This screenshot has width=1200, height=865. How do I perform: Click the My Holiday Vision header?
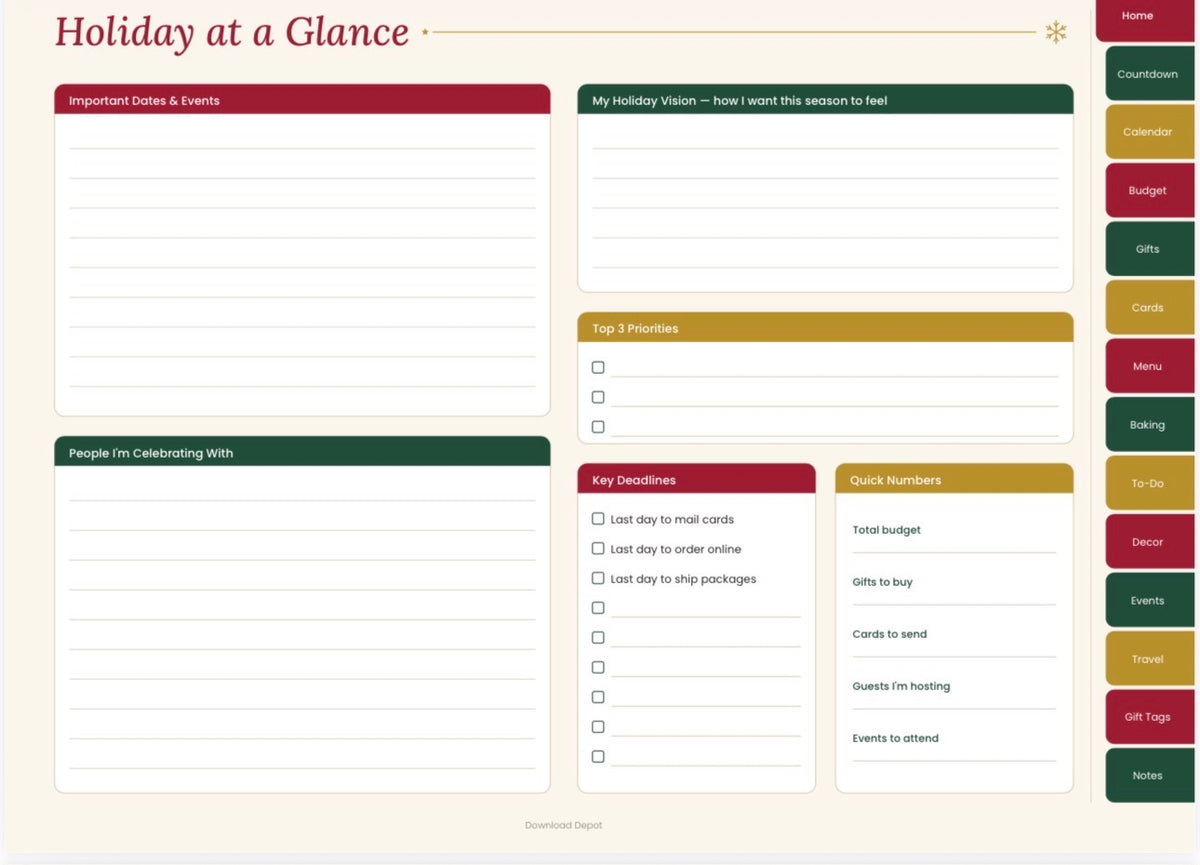click(825, 100)
